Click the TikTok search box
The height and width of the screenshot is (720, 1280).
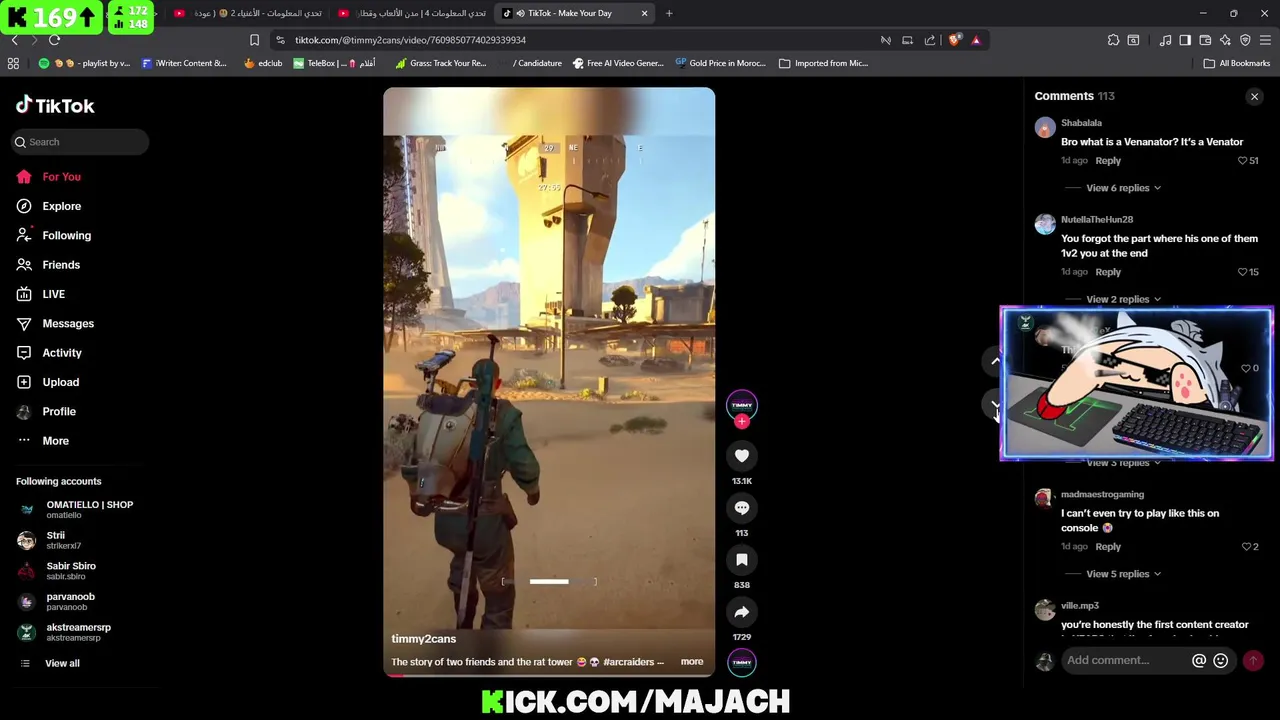coord(81,142)
